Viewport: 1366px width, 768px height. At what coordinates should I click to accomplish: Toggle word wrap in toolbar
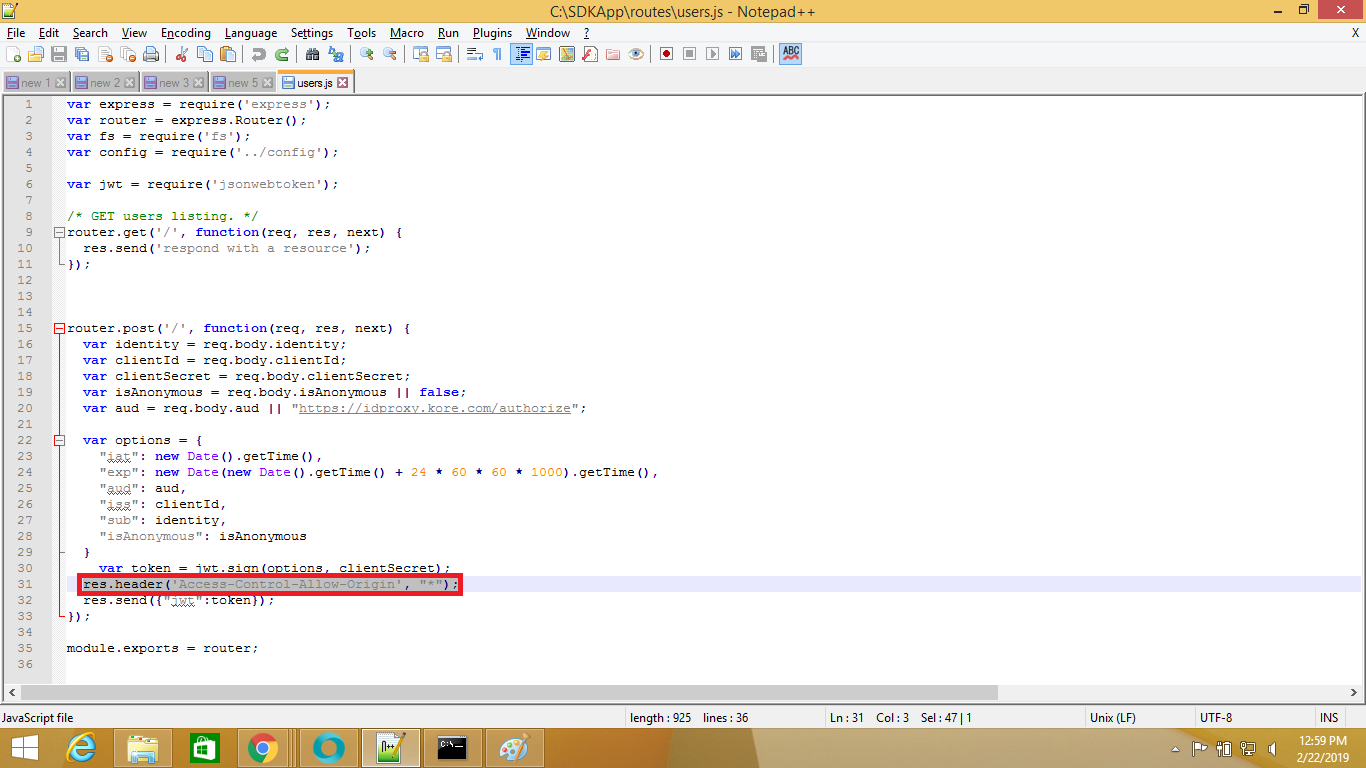tap(474, 54)
